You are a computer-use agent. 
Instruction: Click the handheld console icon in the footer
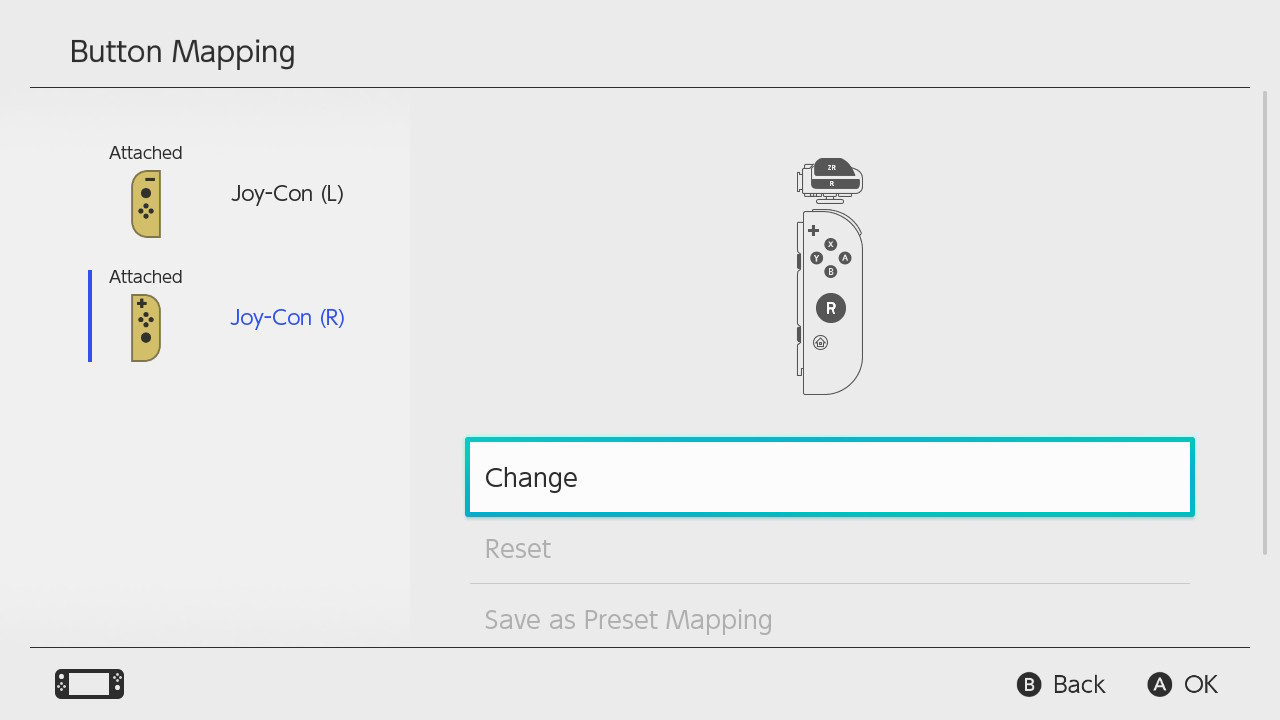point(89,684)
